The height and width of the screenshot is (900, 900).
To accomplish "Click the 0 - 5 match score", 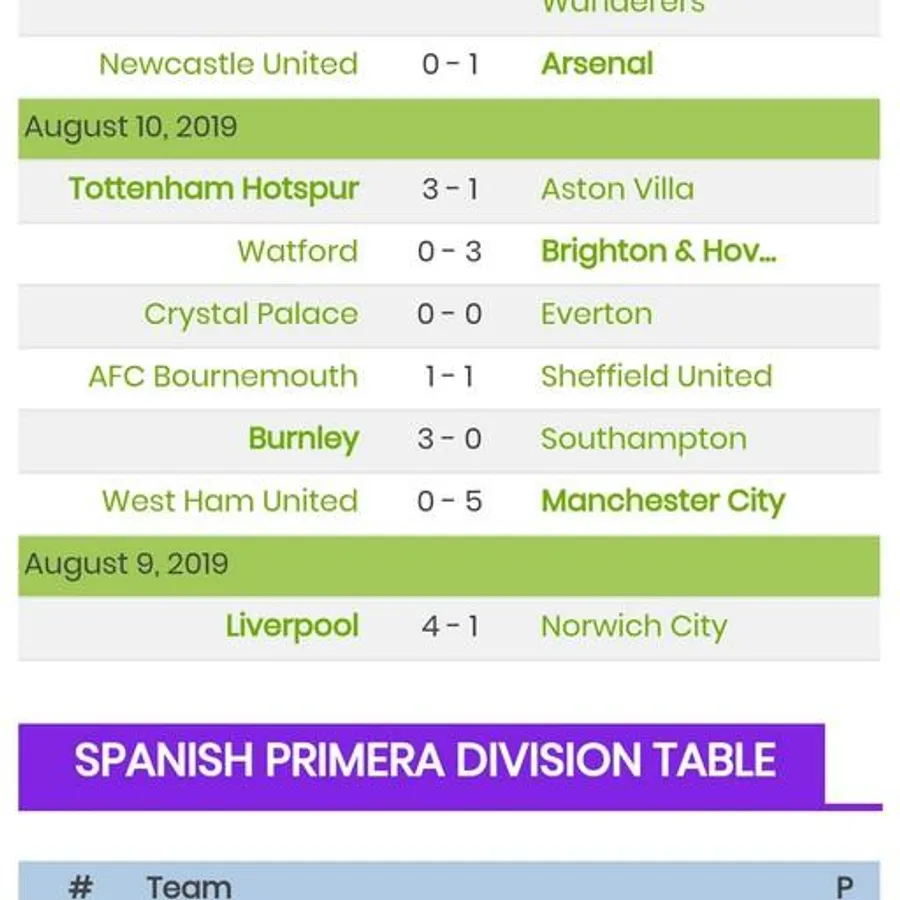I will click(x=449, y=501).
